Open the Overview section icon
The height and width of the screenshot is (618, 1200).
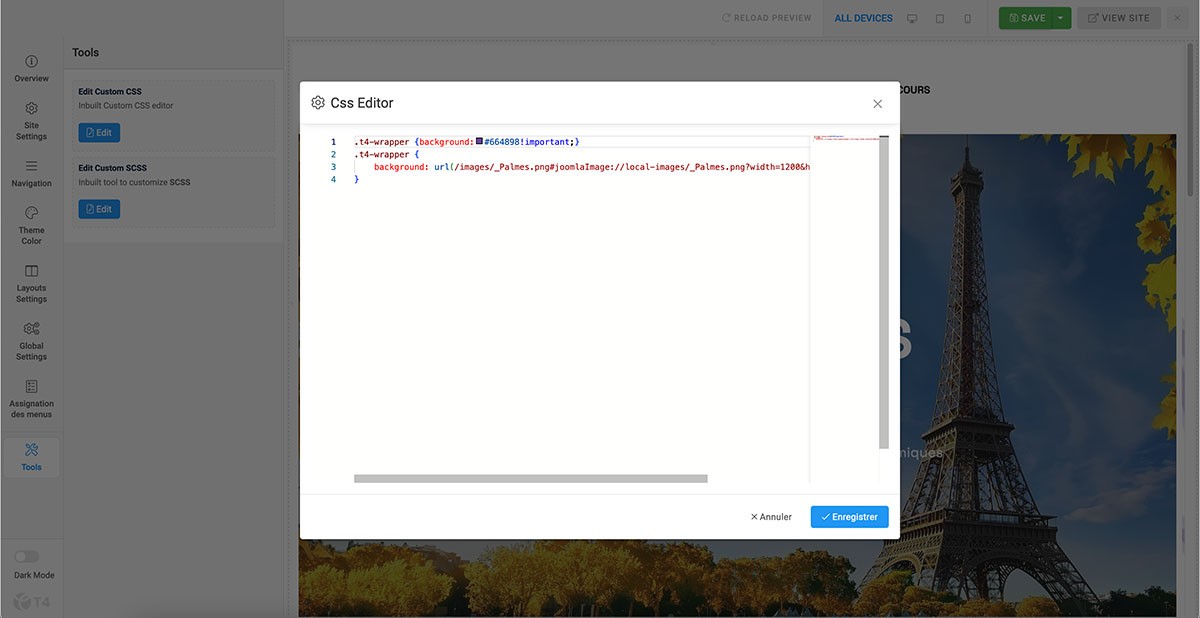(31, 61)
